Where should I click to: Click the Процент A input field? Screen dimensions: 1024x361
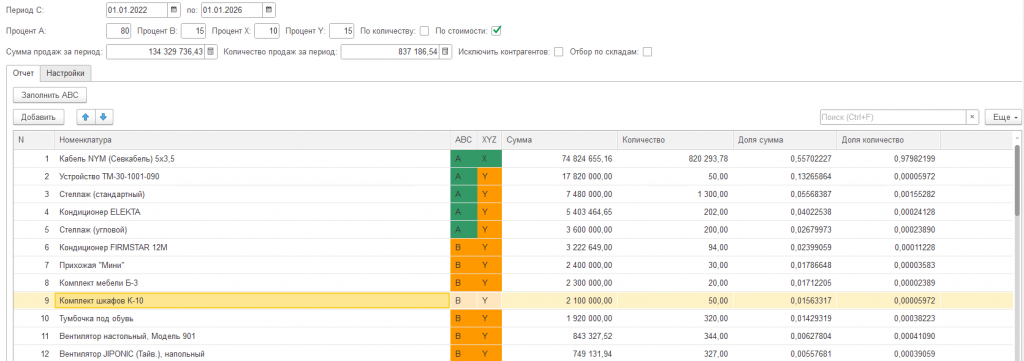119,31
